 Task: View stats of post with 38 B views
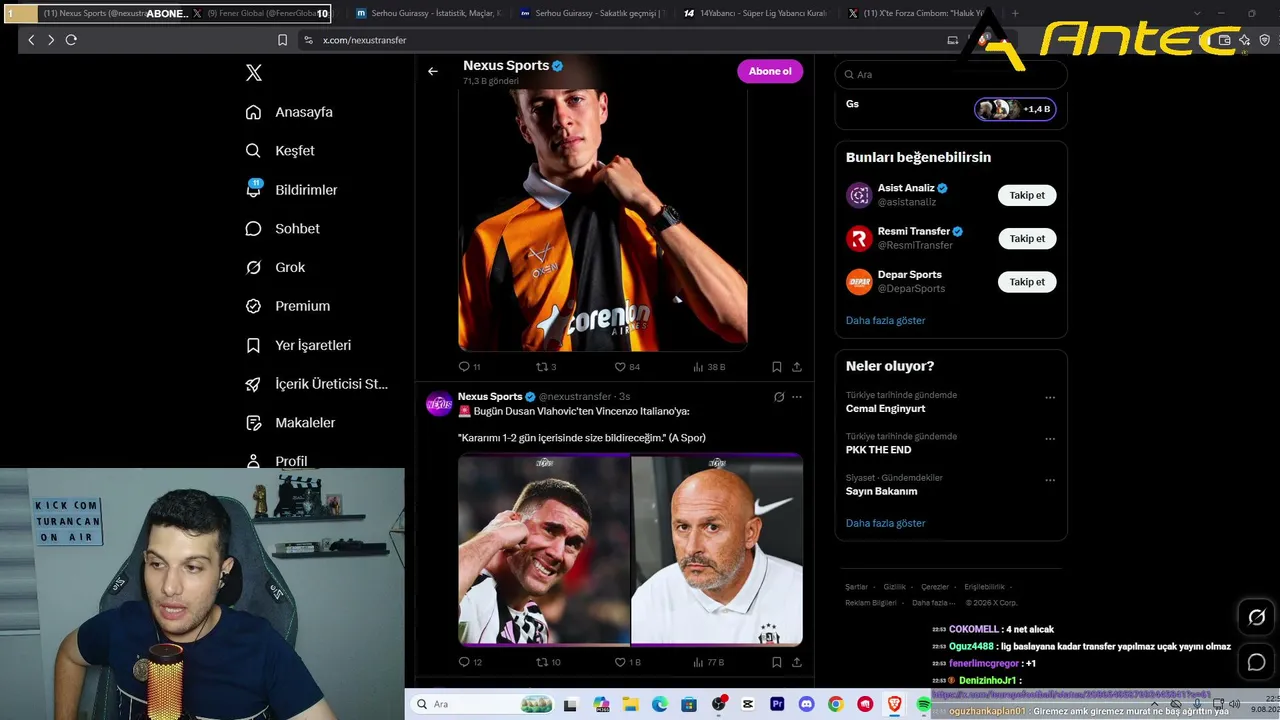click(709, 367)
